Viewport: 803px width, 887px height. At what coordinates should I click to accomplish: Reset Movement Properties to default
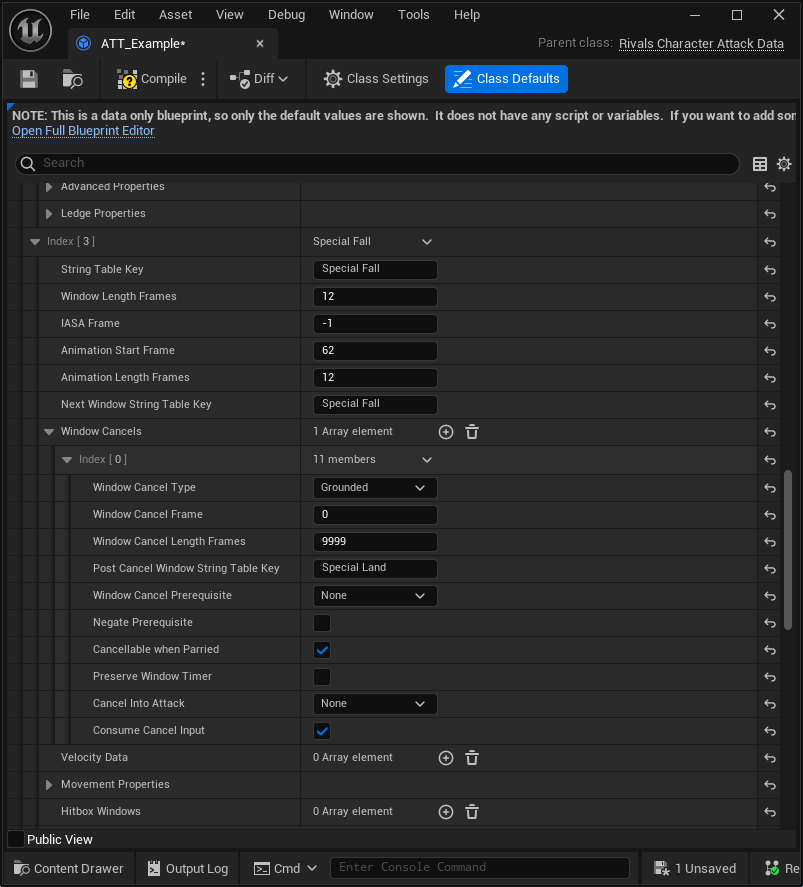coord(770,785)
